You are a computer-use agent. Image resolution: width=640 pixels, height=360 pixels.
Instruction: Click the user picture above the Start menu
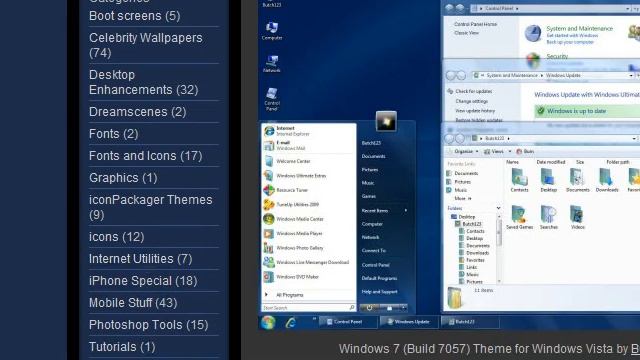click(x=386, y=121)
